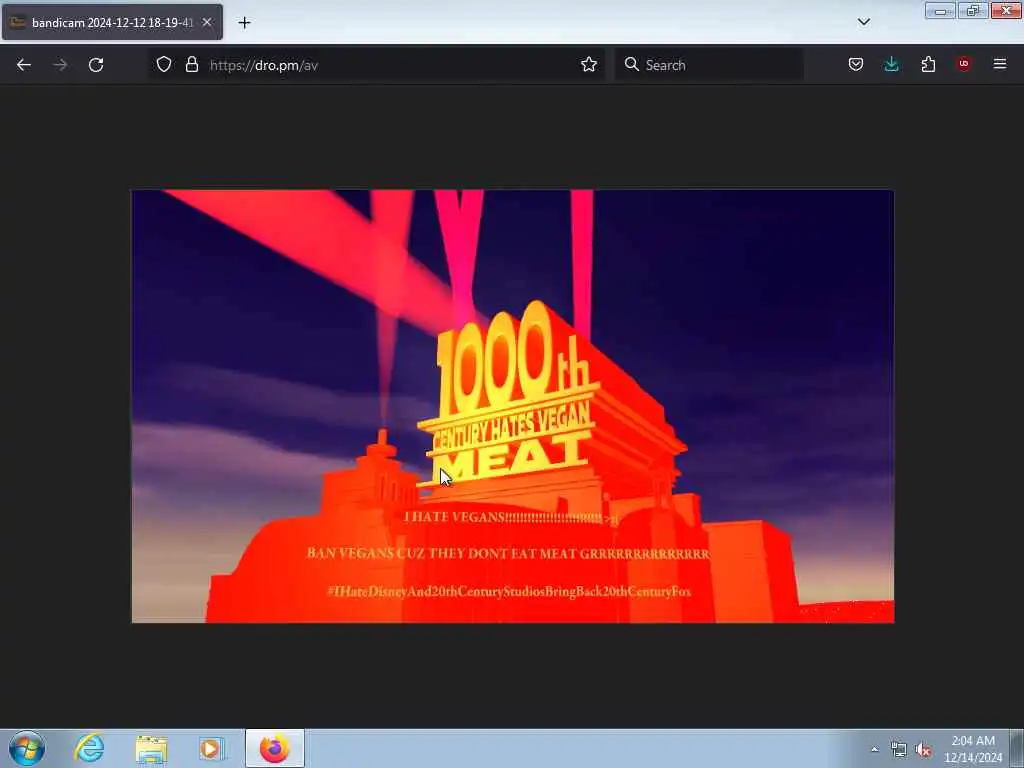Open the extensions puzzle menu
1024x768 pixels.
click(928, 64)
